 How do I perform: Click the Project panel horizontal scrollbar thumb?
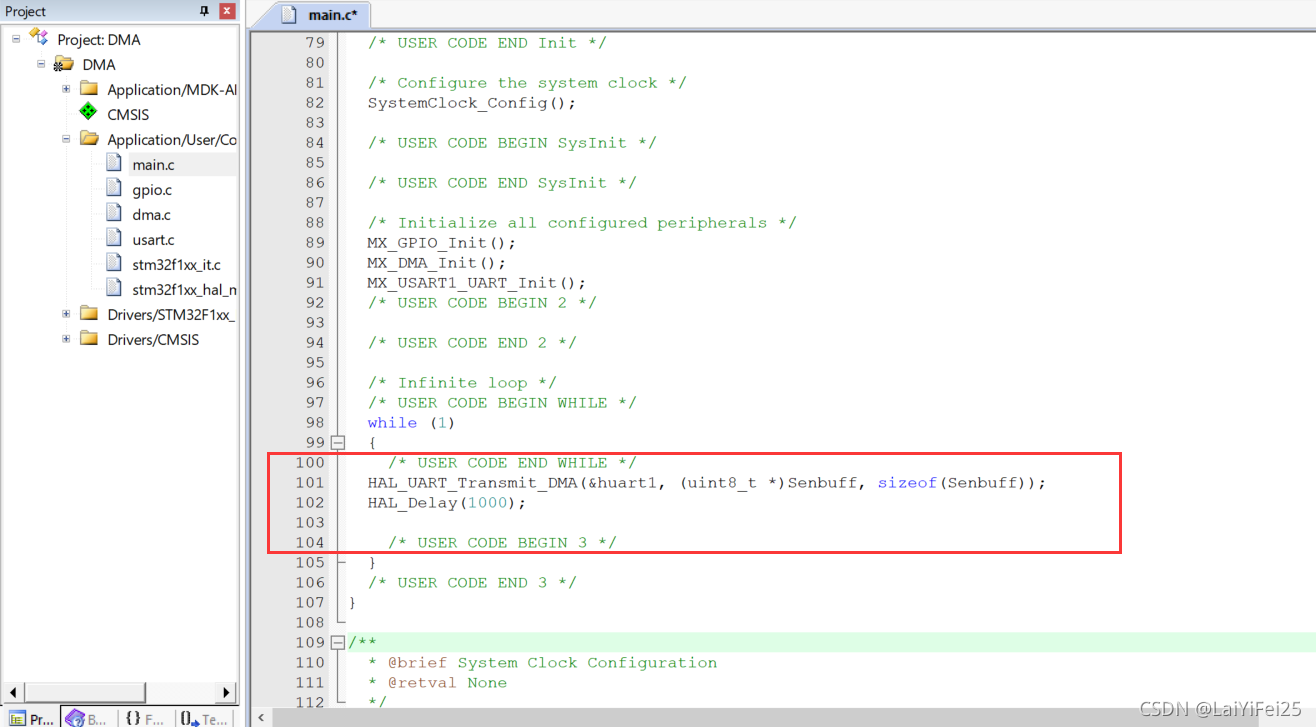[83, 692]
